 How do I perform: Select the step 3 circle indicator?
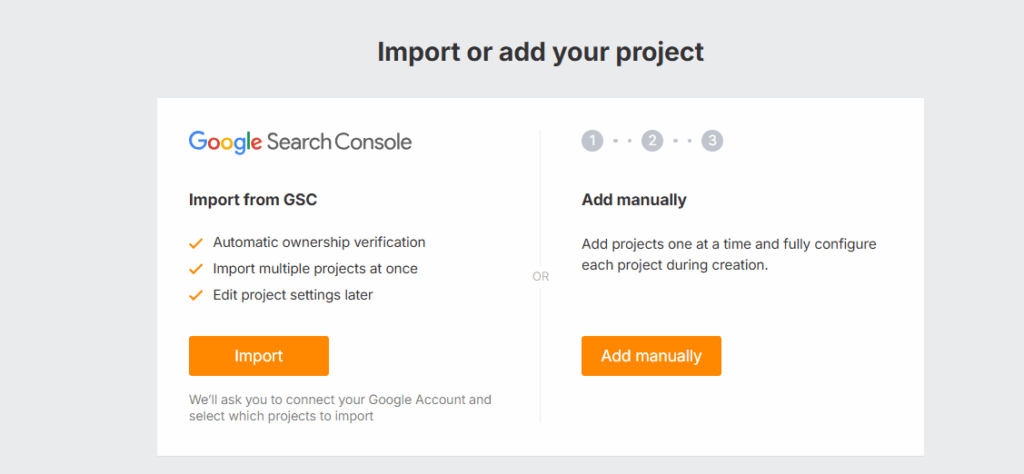click(x=712, y=141)
